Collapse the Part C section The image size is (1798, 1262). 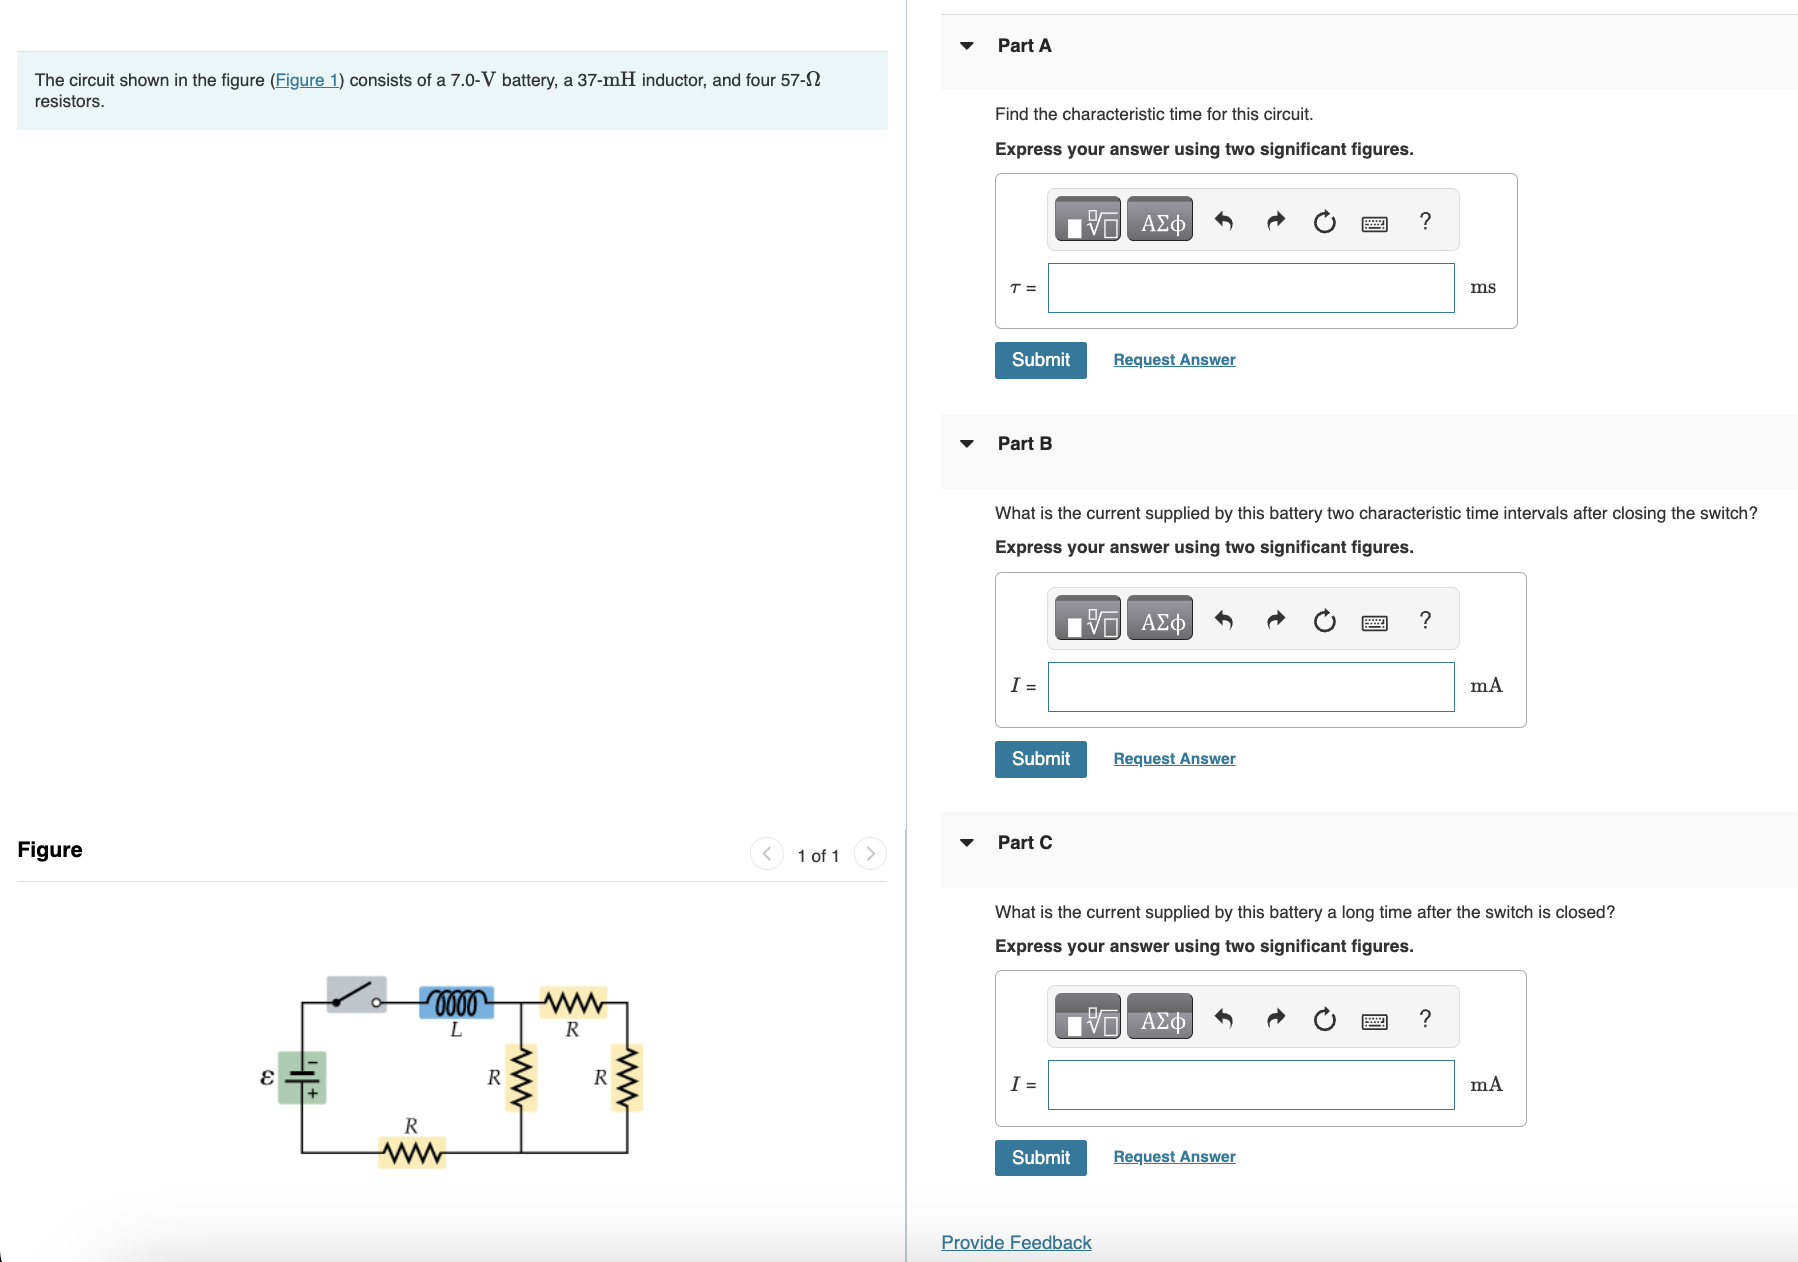(x=967, y=842)
